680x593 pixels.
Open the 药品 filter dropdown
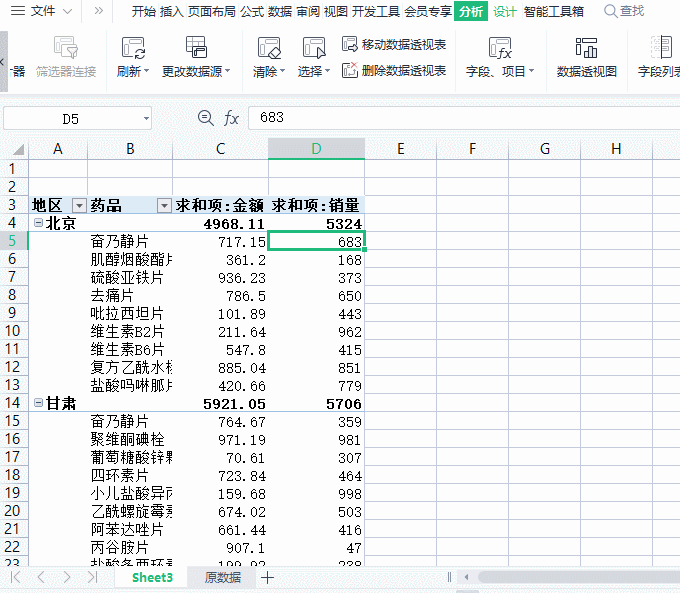[164, 205]
